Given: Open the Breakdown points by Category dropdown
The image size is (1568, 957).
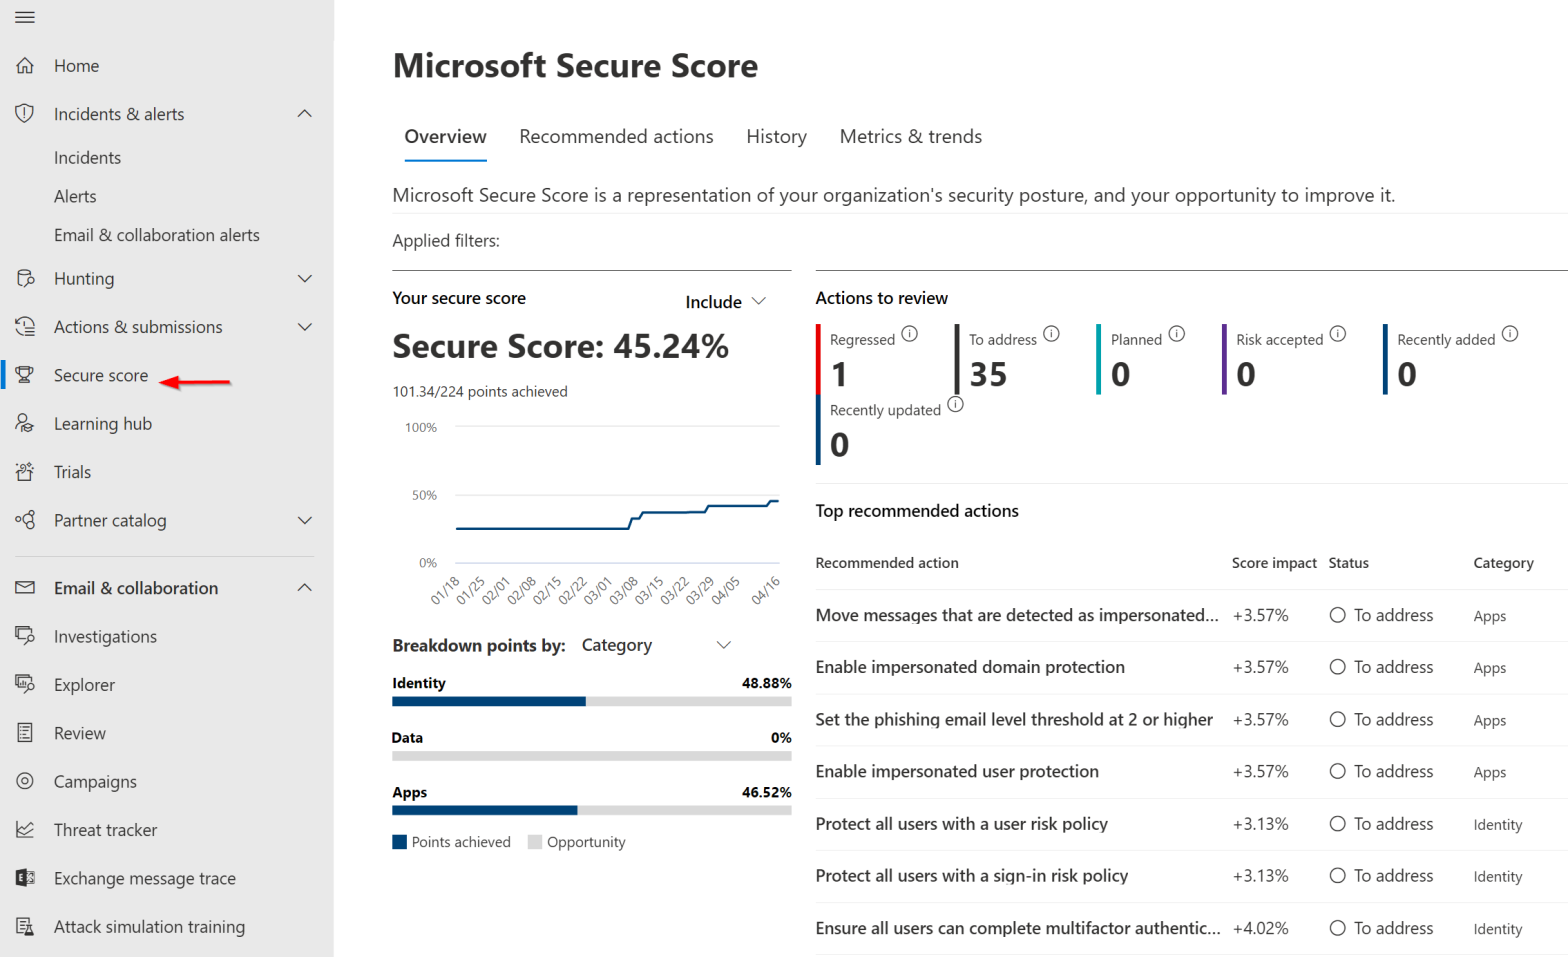Looking at the screenshot, I should coord(722,645).
